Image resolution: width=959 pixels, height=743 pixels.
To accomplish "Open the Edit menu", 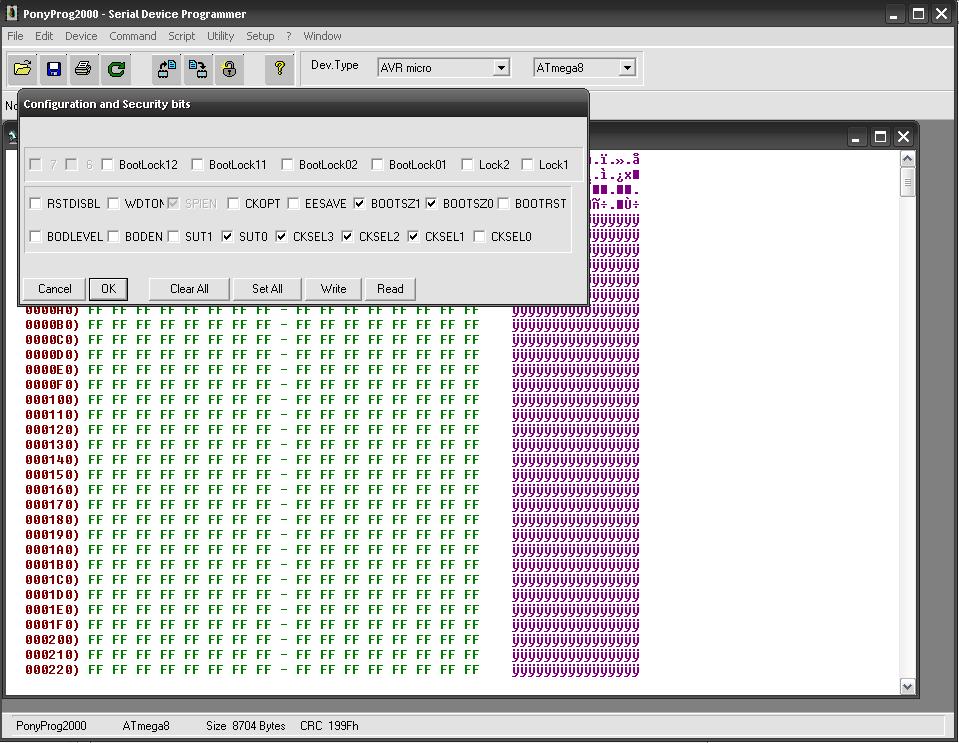I will (44, 36).
